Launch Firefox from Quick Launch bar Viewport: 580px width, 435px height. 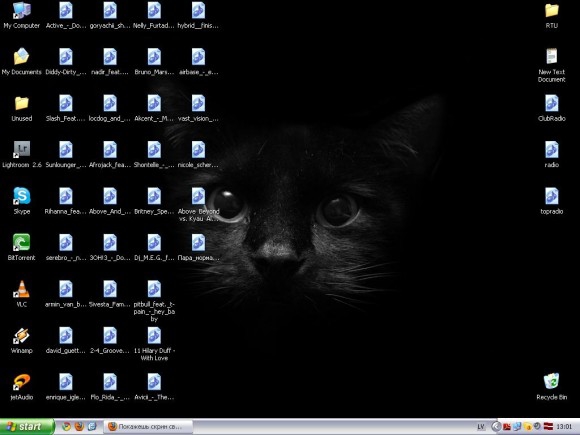point(79,426)
